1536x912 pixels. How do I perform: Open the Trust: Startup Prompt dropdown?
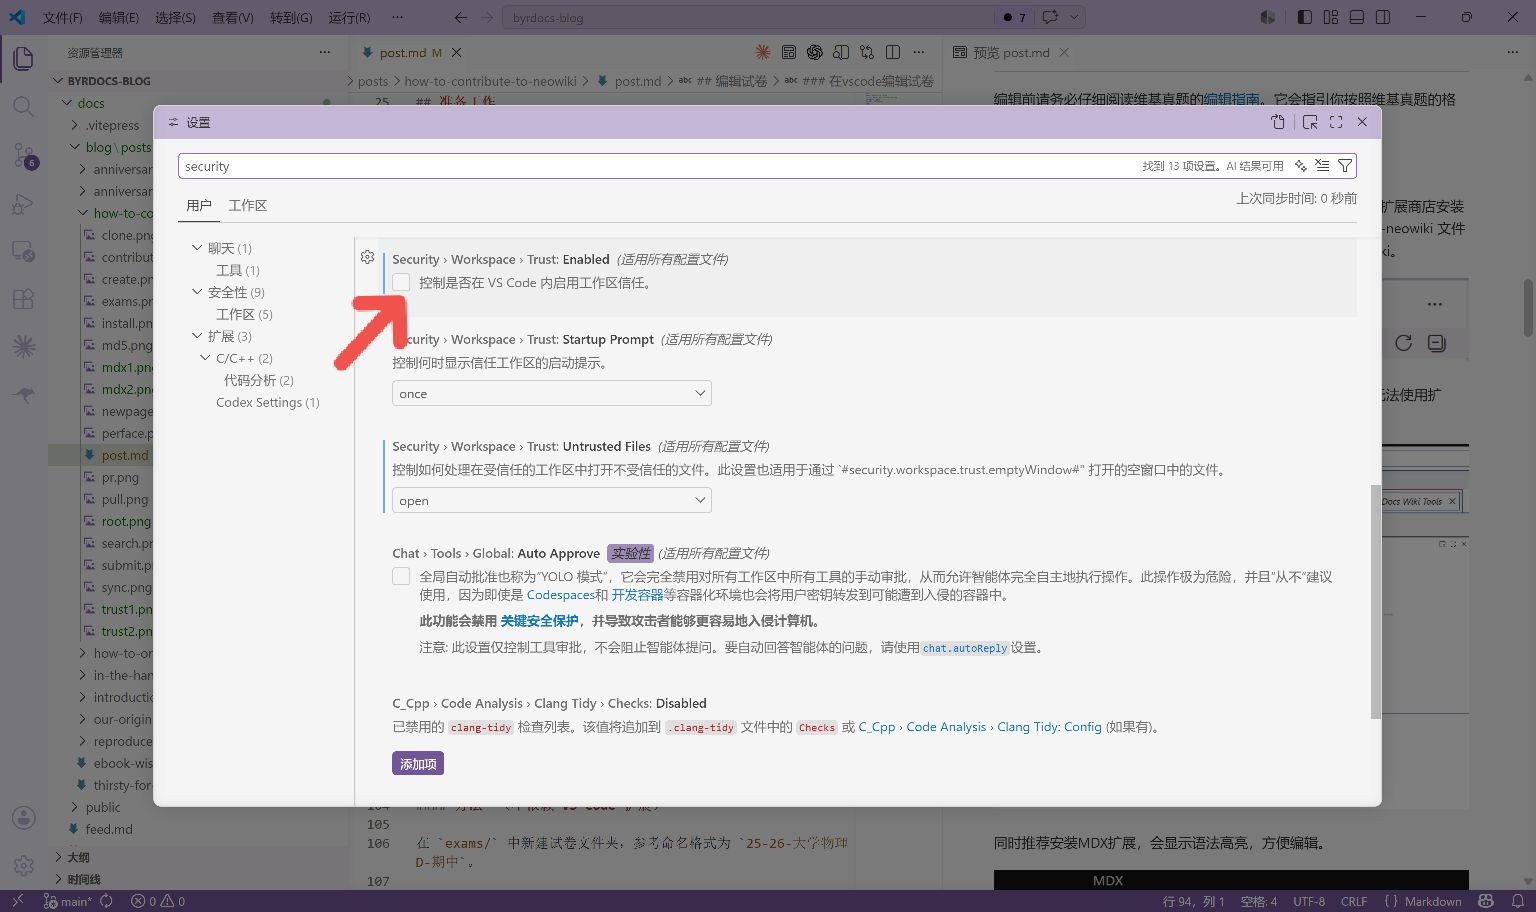click(552, 393)
